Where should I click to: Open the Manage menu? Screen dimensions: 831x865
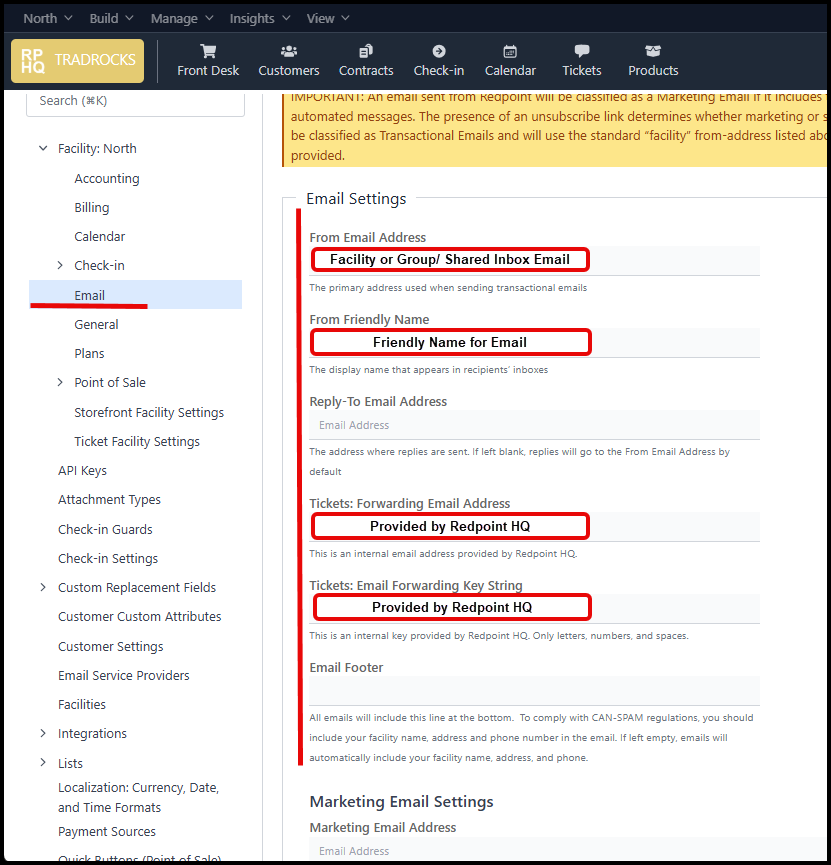(181, 18)
